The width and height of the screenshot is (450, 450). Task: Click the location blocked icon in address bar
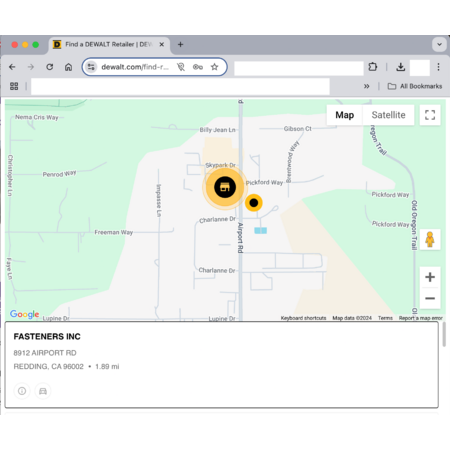[181, 67]
